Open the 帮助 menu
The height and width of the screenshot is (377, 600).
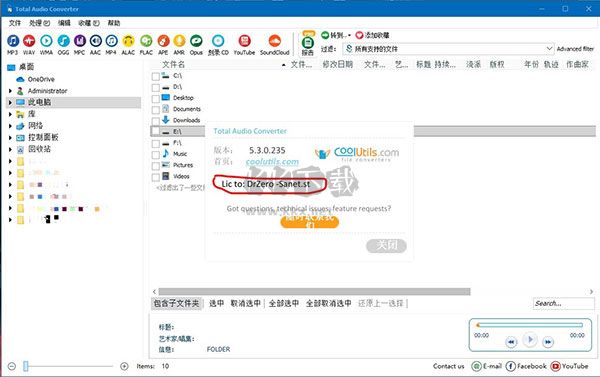(x=114, y=23)
